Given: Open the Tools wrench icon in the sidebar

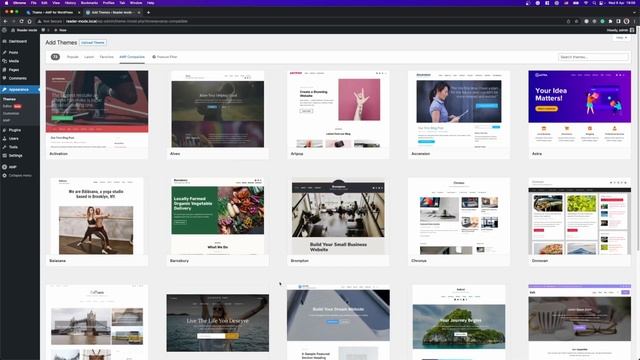Looking at the screenshot, I should (x=4, y=147).
